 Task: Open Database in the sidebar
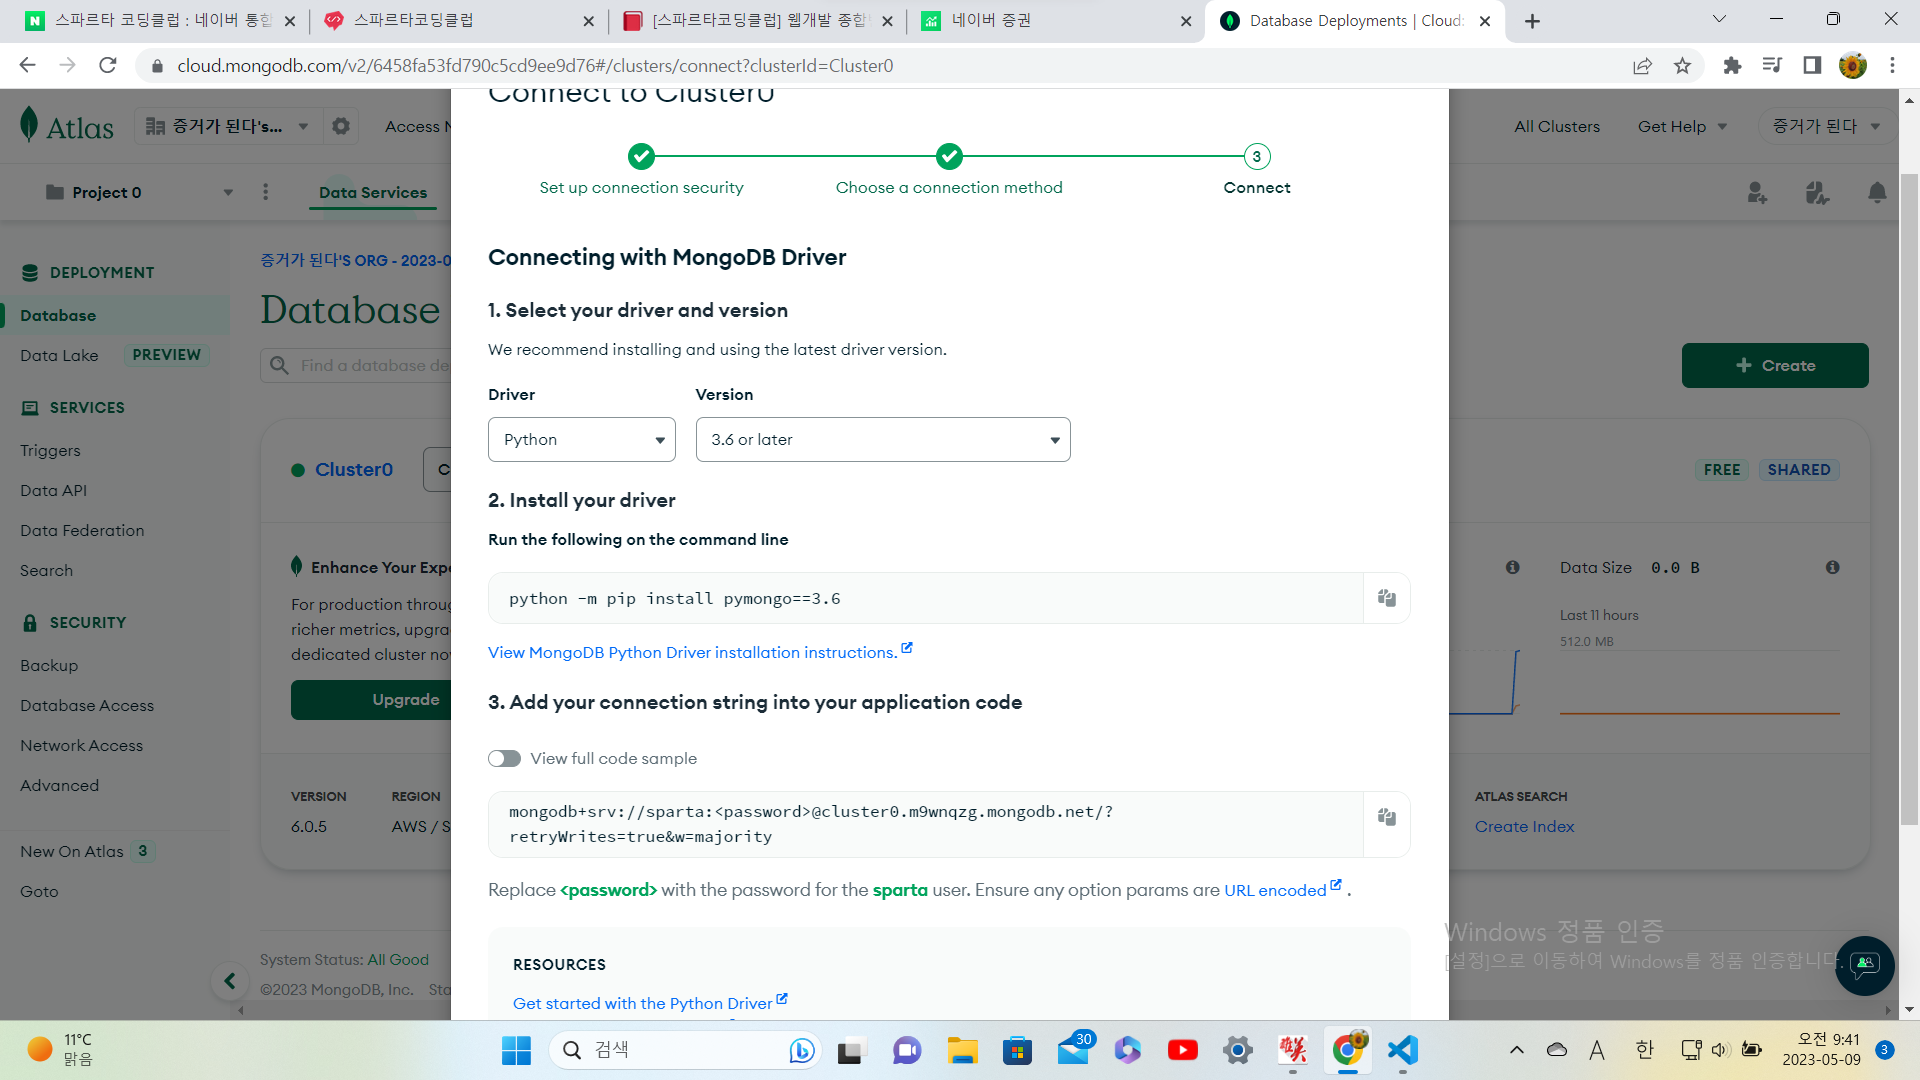[x=58, y=316]
